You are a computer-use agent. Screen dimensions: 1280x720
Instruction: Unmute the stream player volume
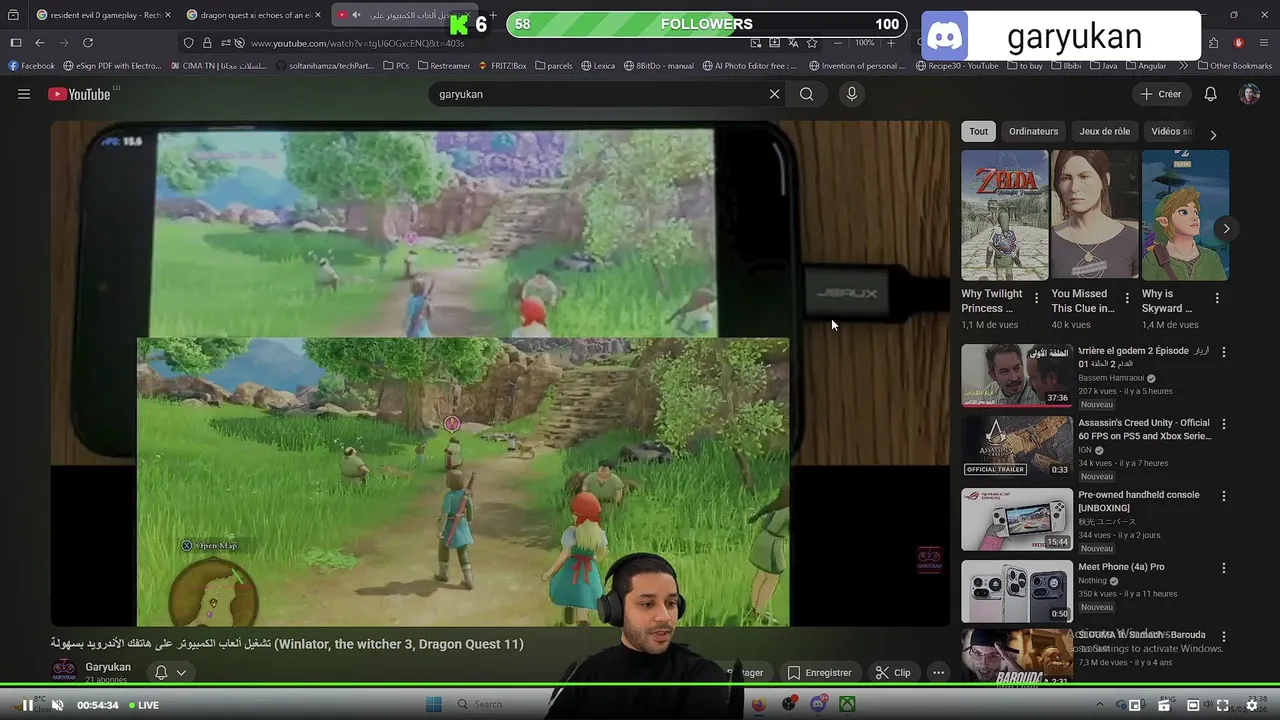pyautogui.click(x=57, y=705)
